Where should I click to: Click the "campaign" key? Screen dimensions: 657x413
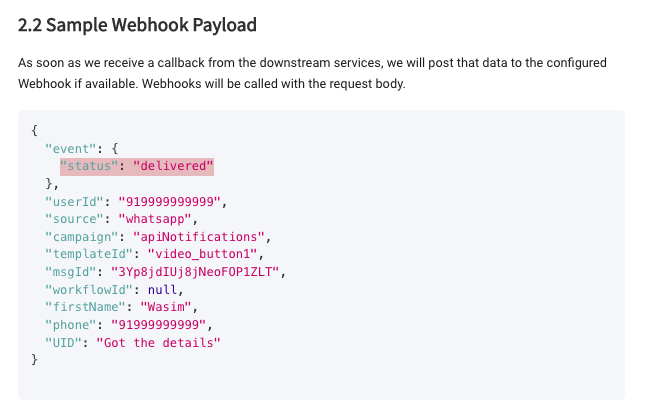click(x=82, y=237)
